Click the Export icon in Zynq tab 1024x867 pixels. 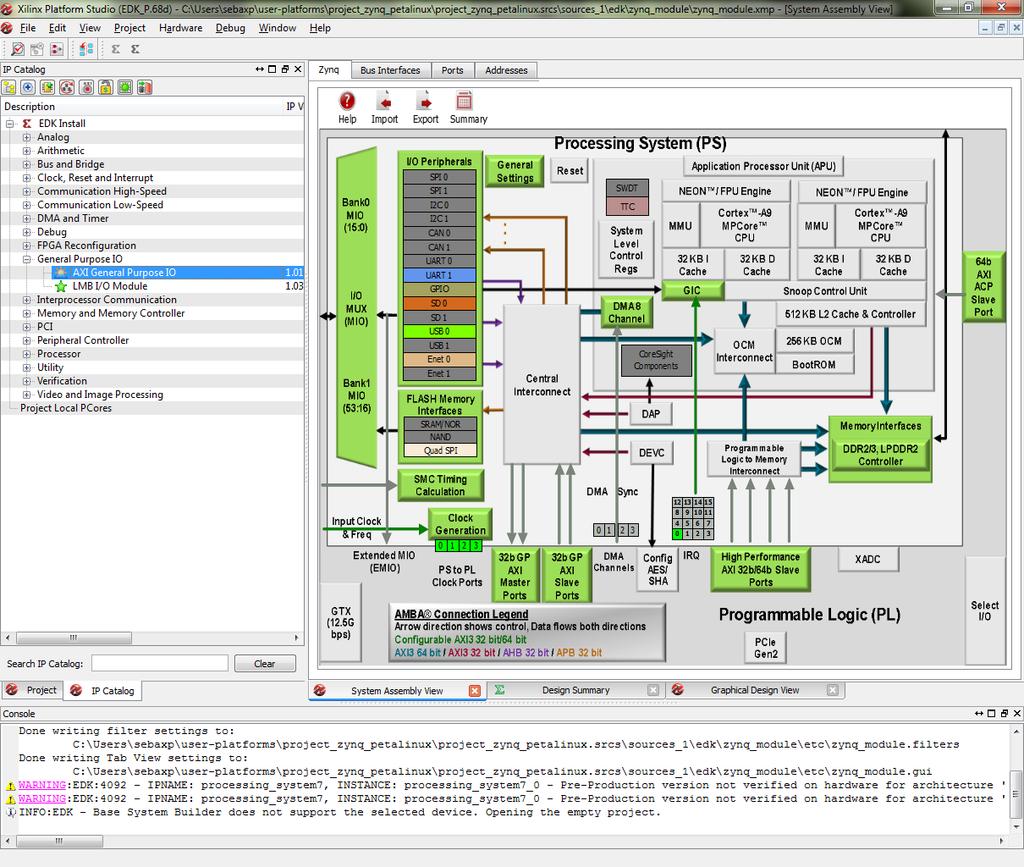tap(425, 108)
